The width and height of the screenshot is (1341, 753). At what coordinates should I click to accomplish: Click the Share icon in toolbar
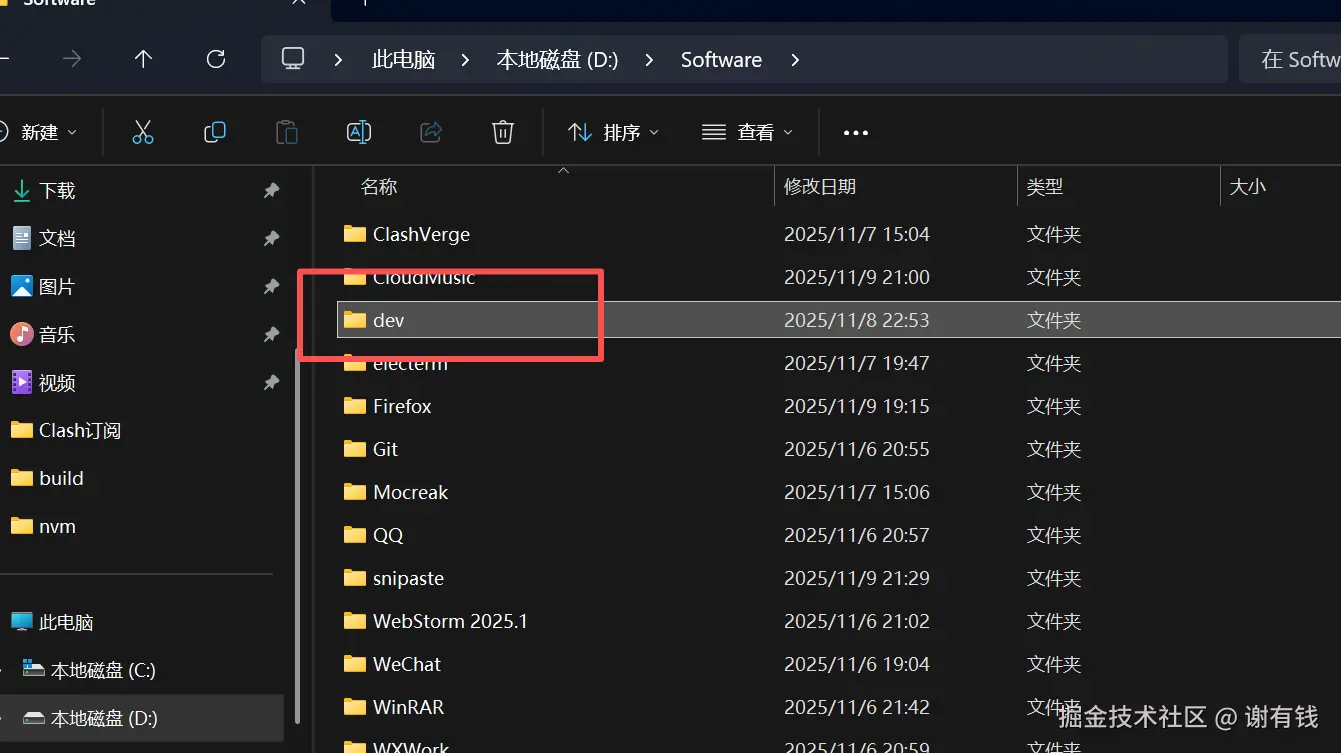[431, 132]
